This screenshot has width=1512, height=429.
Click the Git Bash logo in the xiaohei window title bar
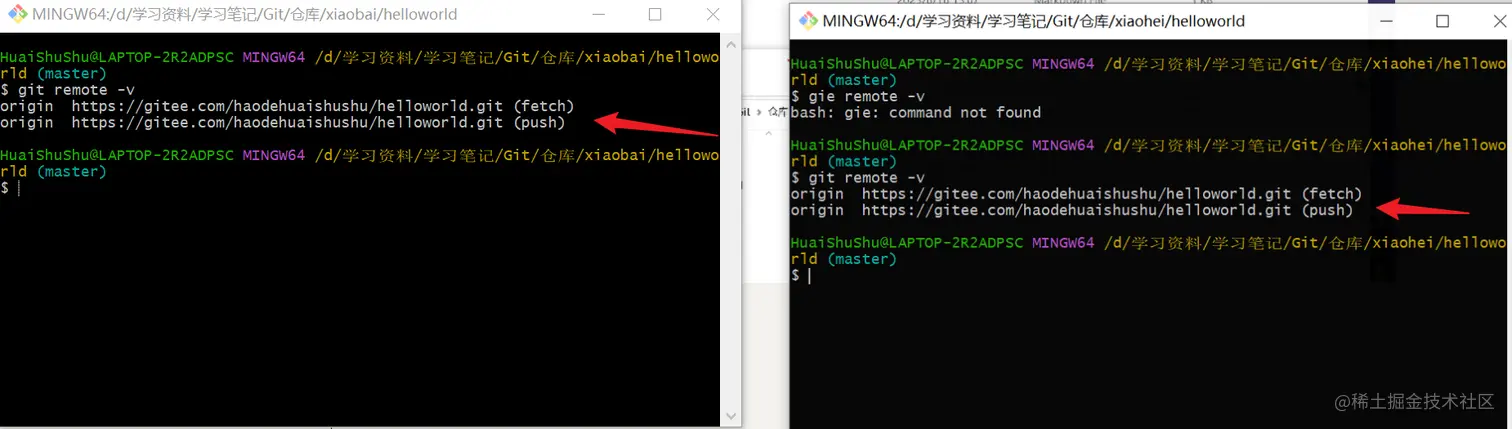807,20
